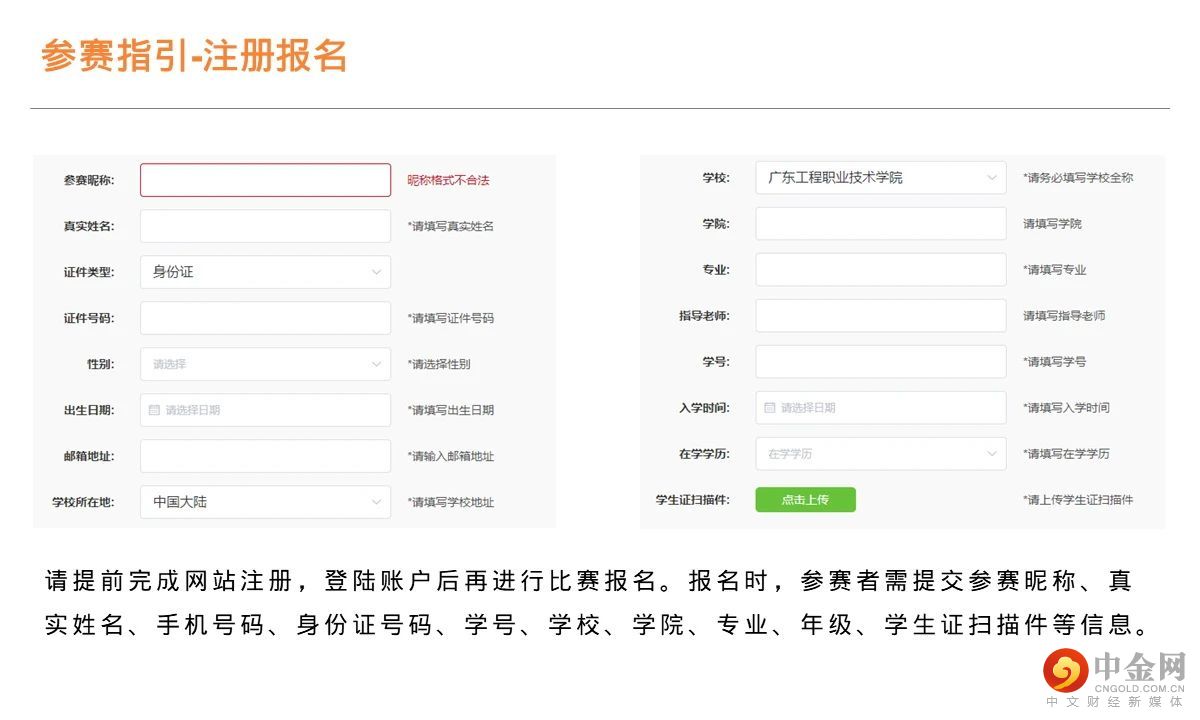Click the 专业 input field
1200x720 pixels.
(x=881, y=270)
